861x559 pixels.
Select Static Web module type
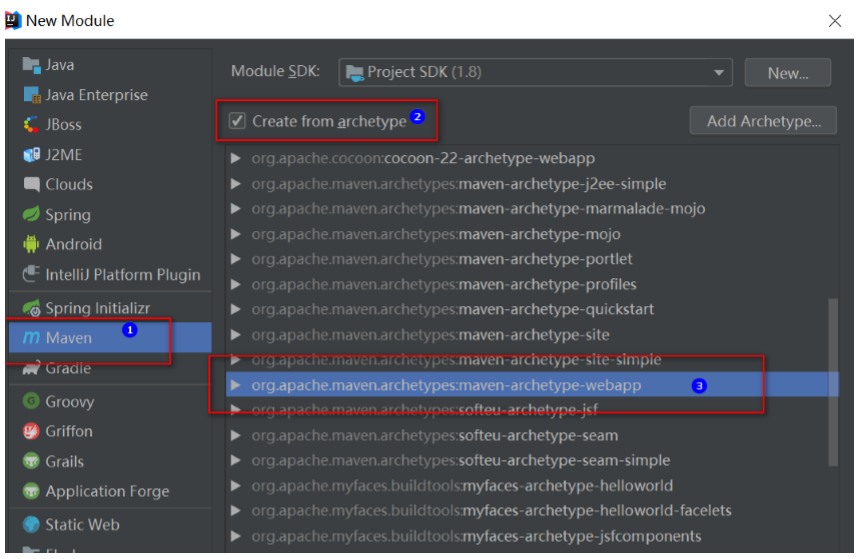[110, 524]
